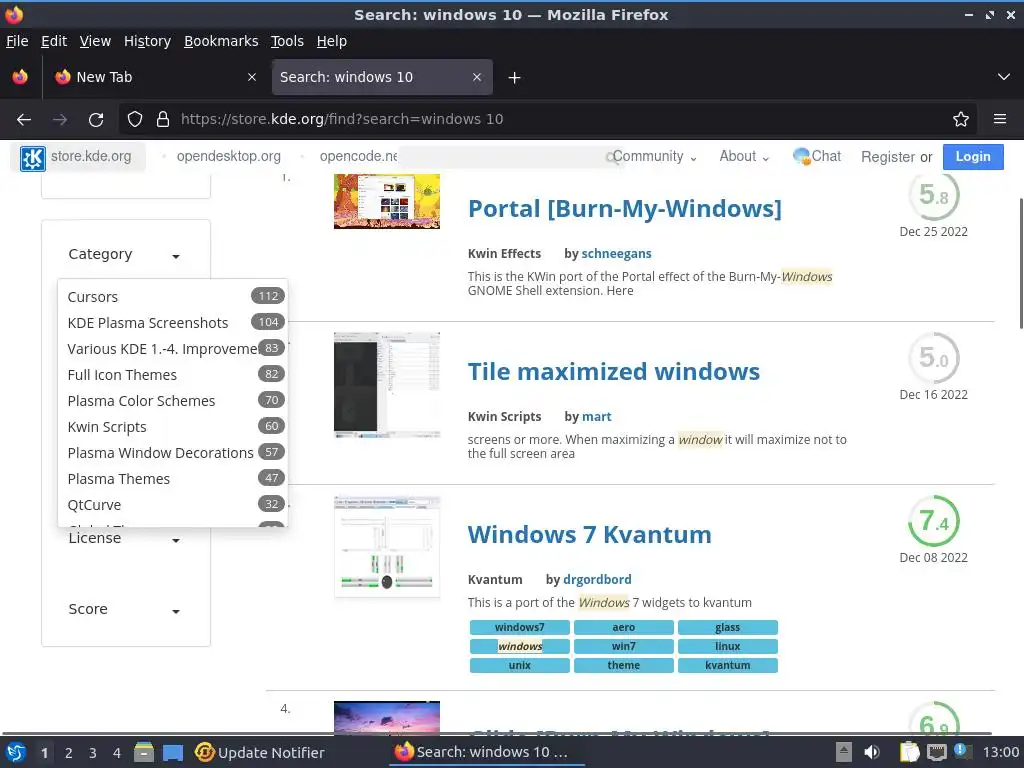The image size is (1024, 768).
Task: Click the removable media eject tray icon
Action: (x=844, y=752)
